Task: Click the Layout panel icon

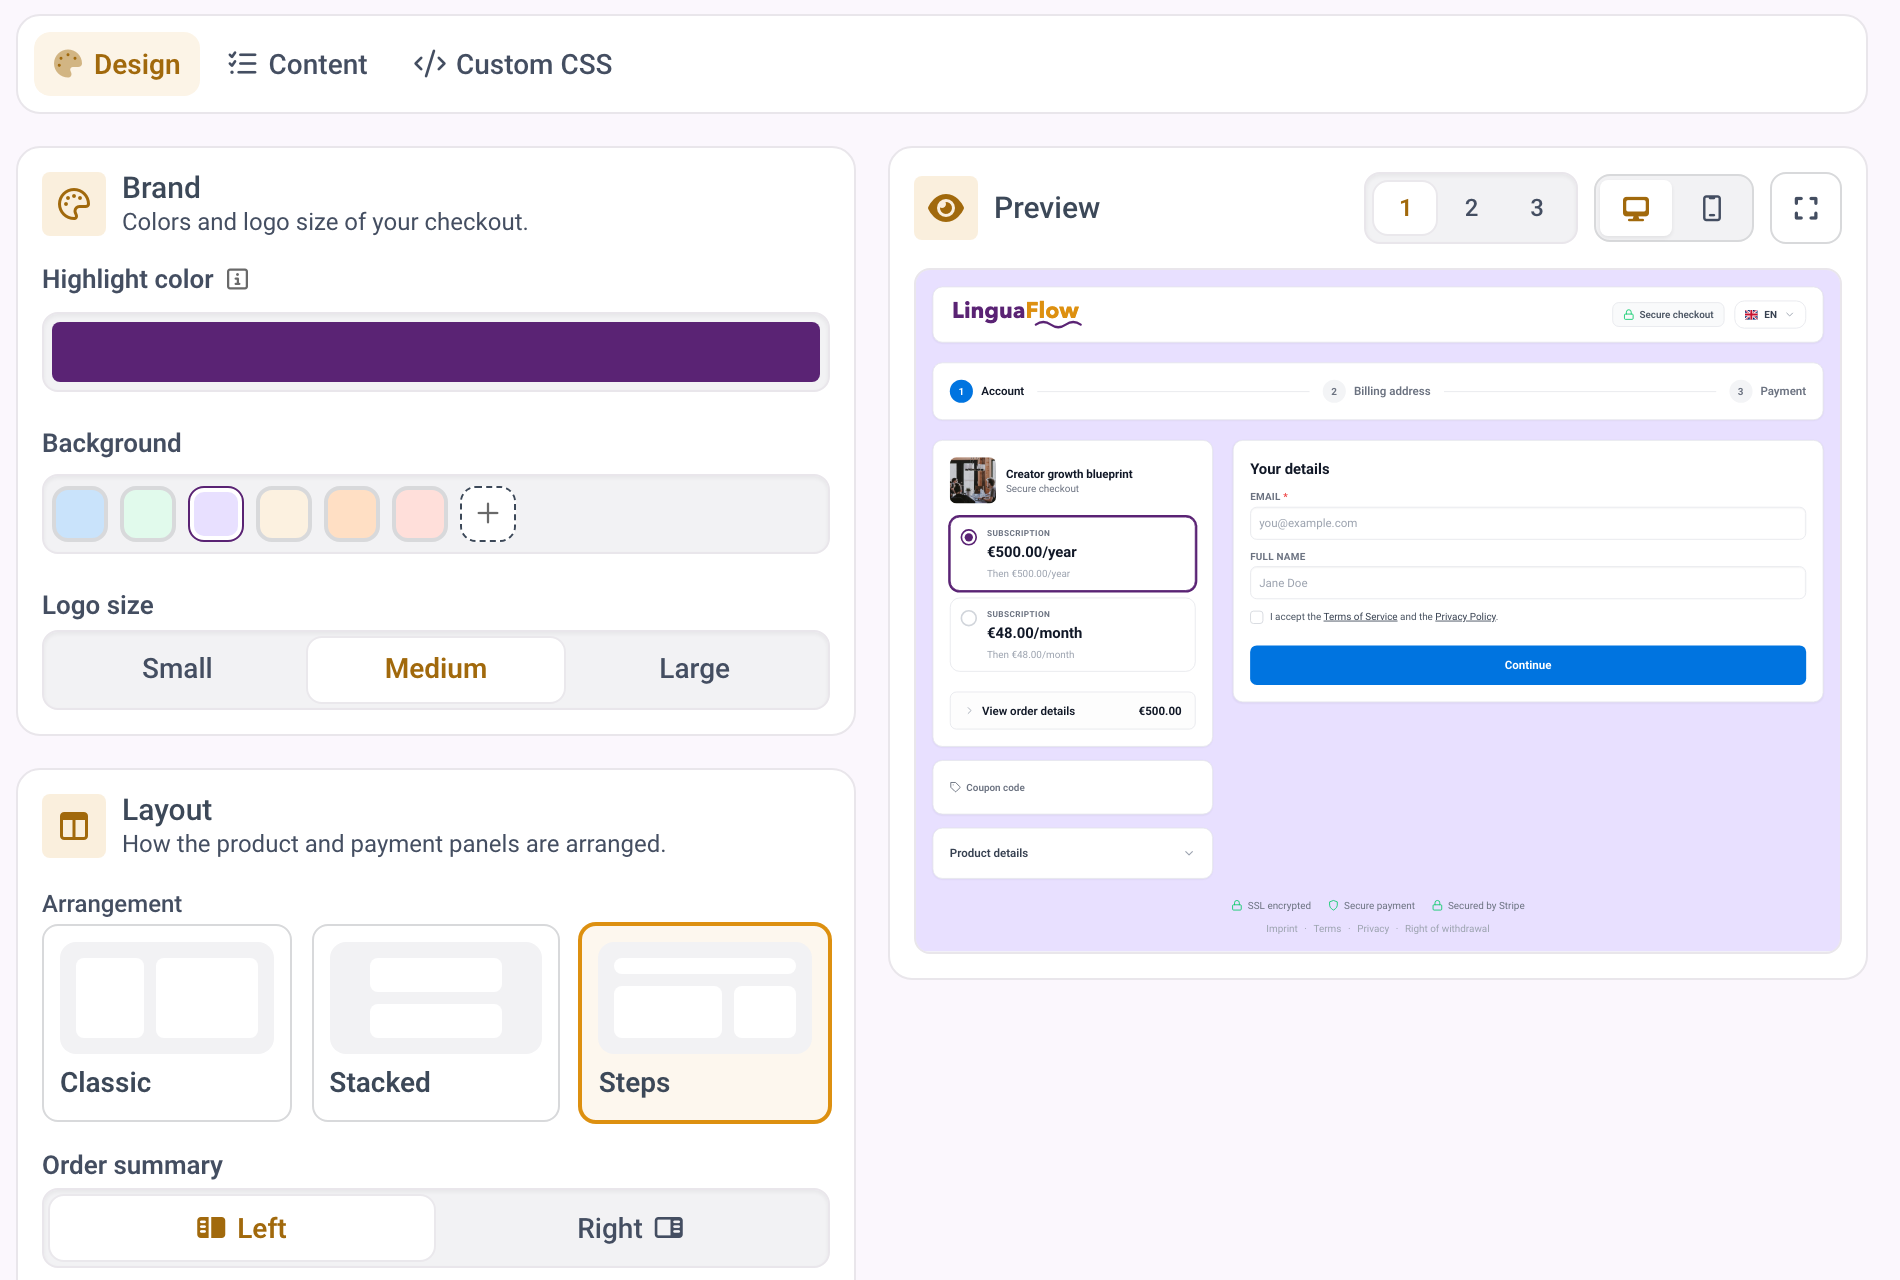Action: tap(74, 826)
